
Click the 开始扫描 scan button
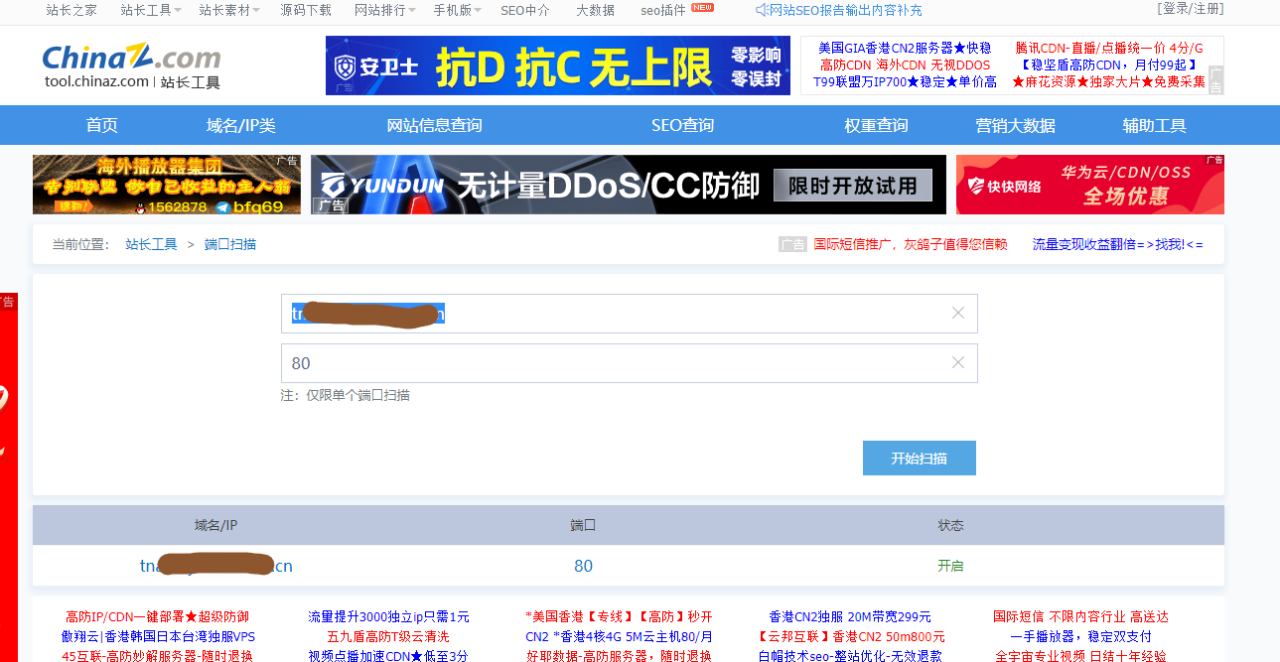click(919, 457)
